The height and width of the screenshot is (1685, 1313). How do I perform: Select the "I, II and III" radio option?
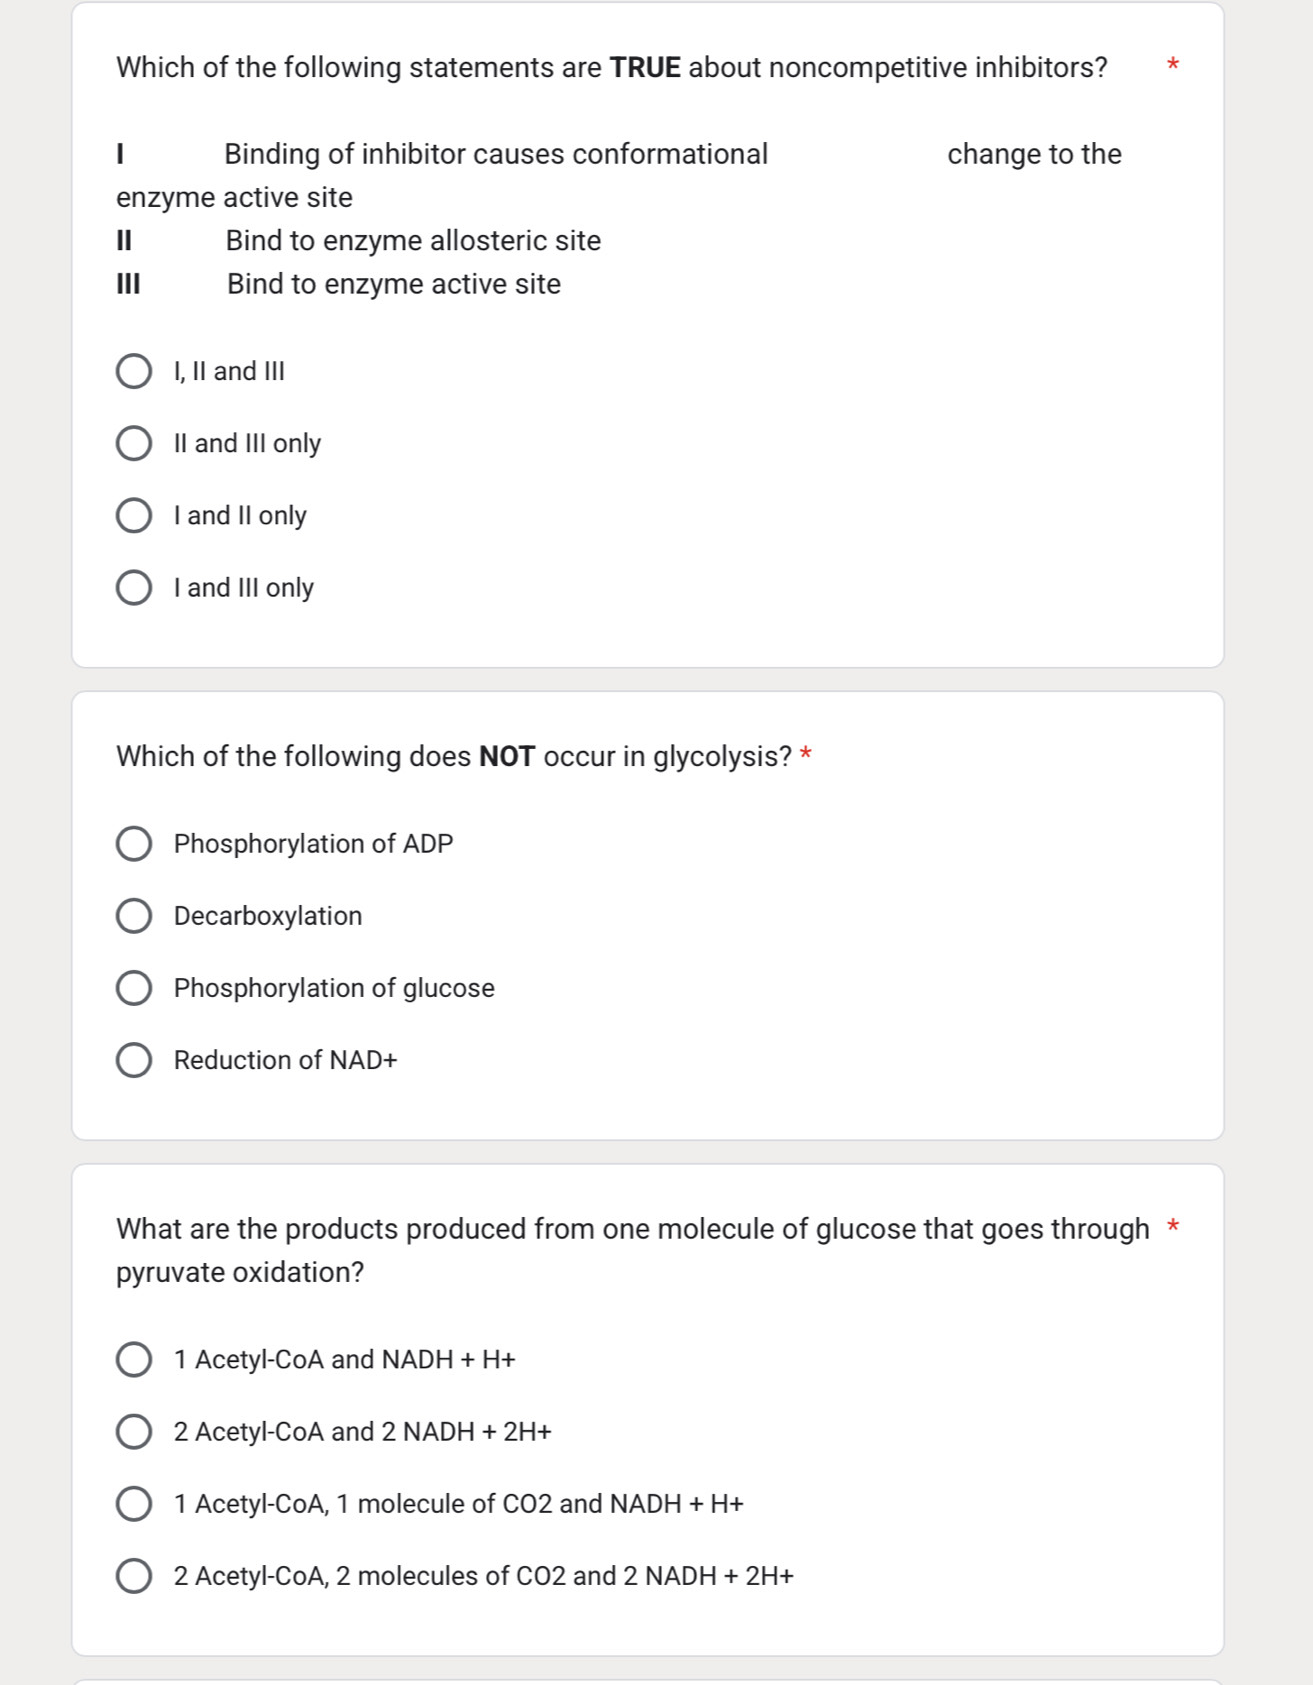pos(135,371)
